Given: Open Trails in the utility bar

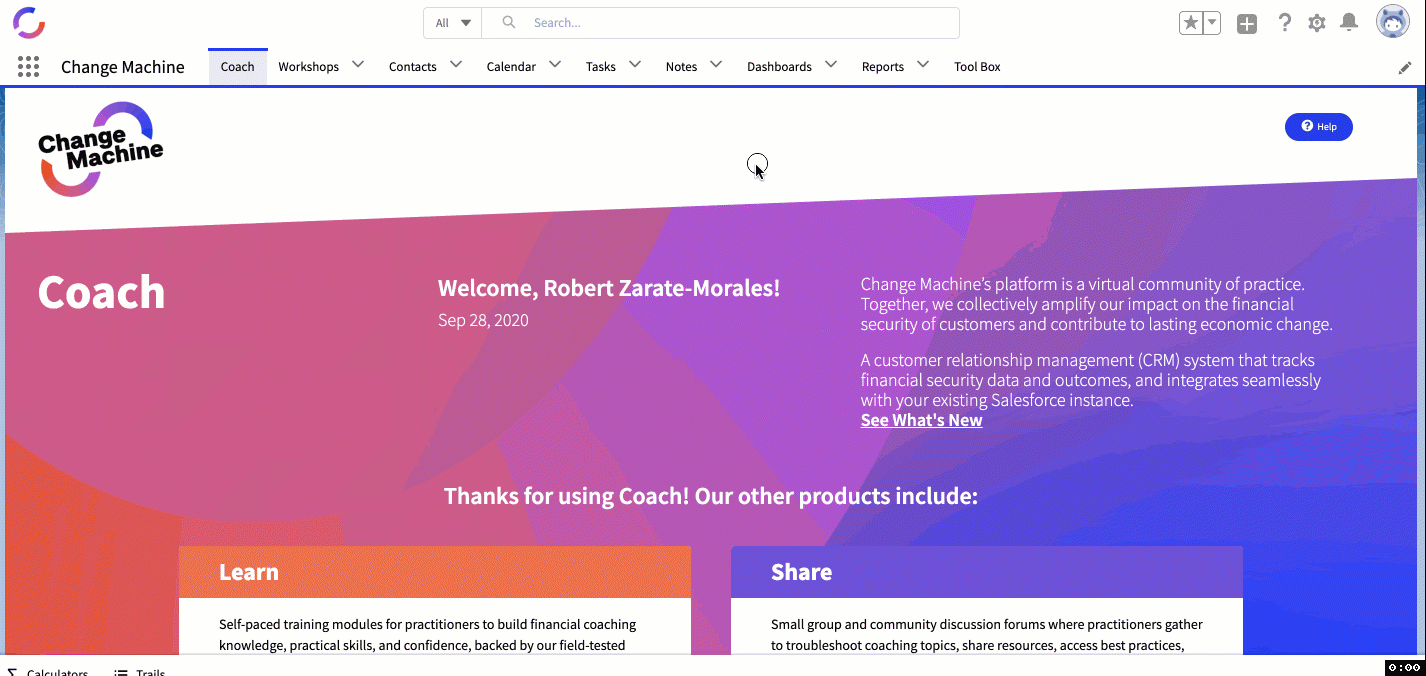Looking at the screenshot, I should tap(140, 671).
